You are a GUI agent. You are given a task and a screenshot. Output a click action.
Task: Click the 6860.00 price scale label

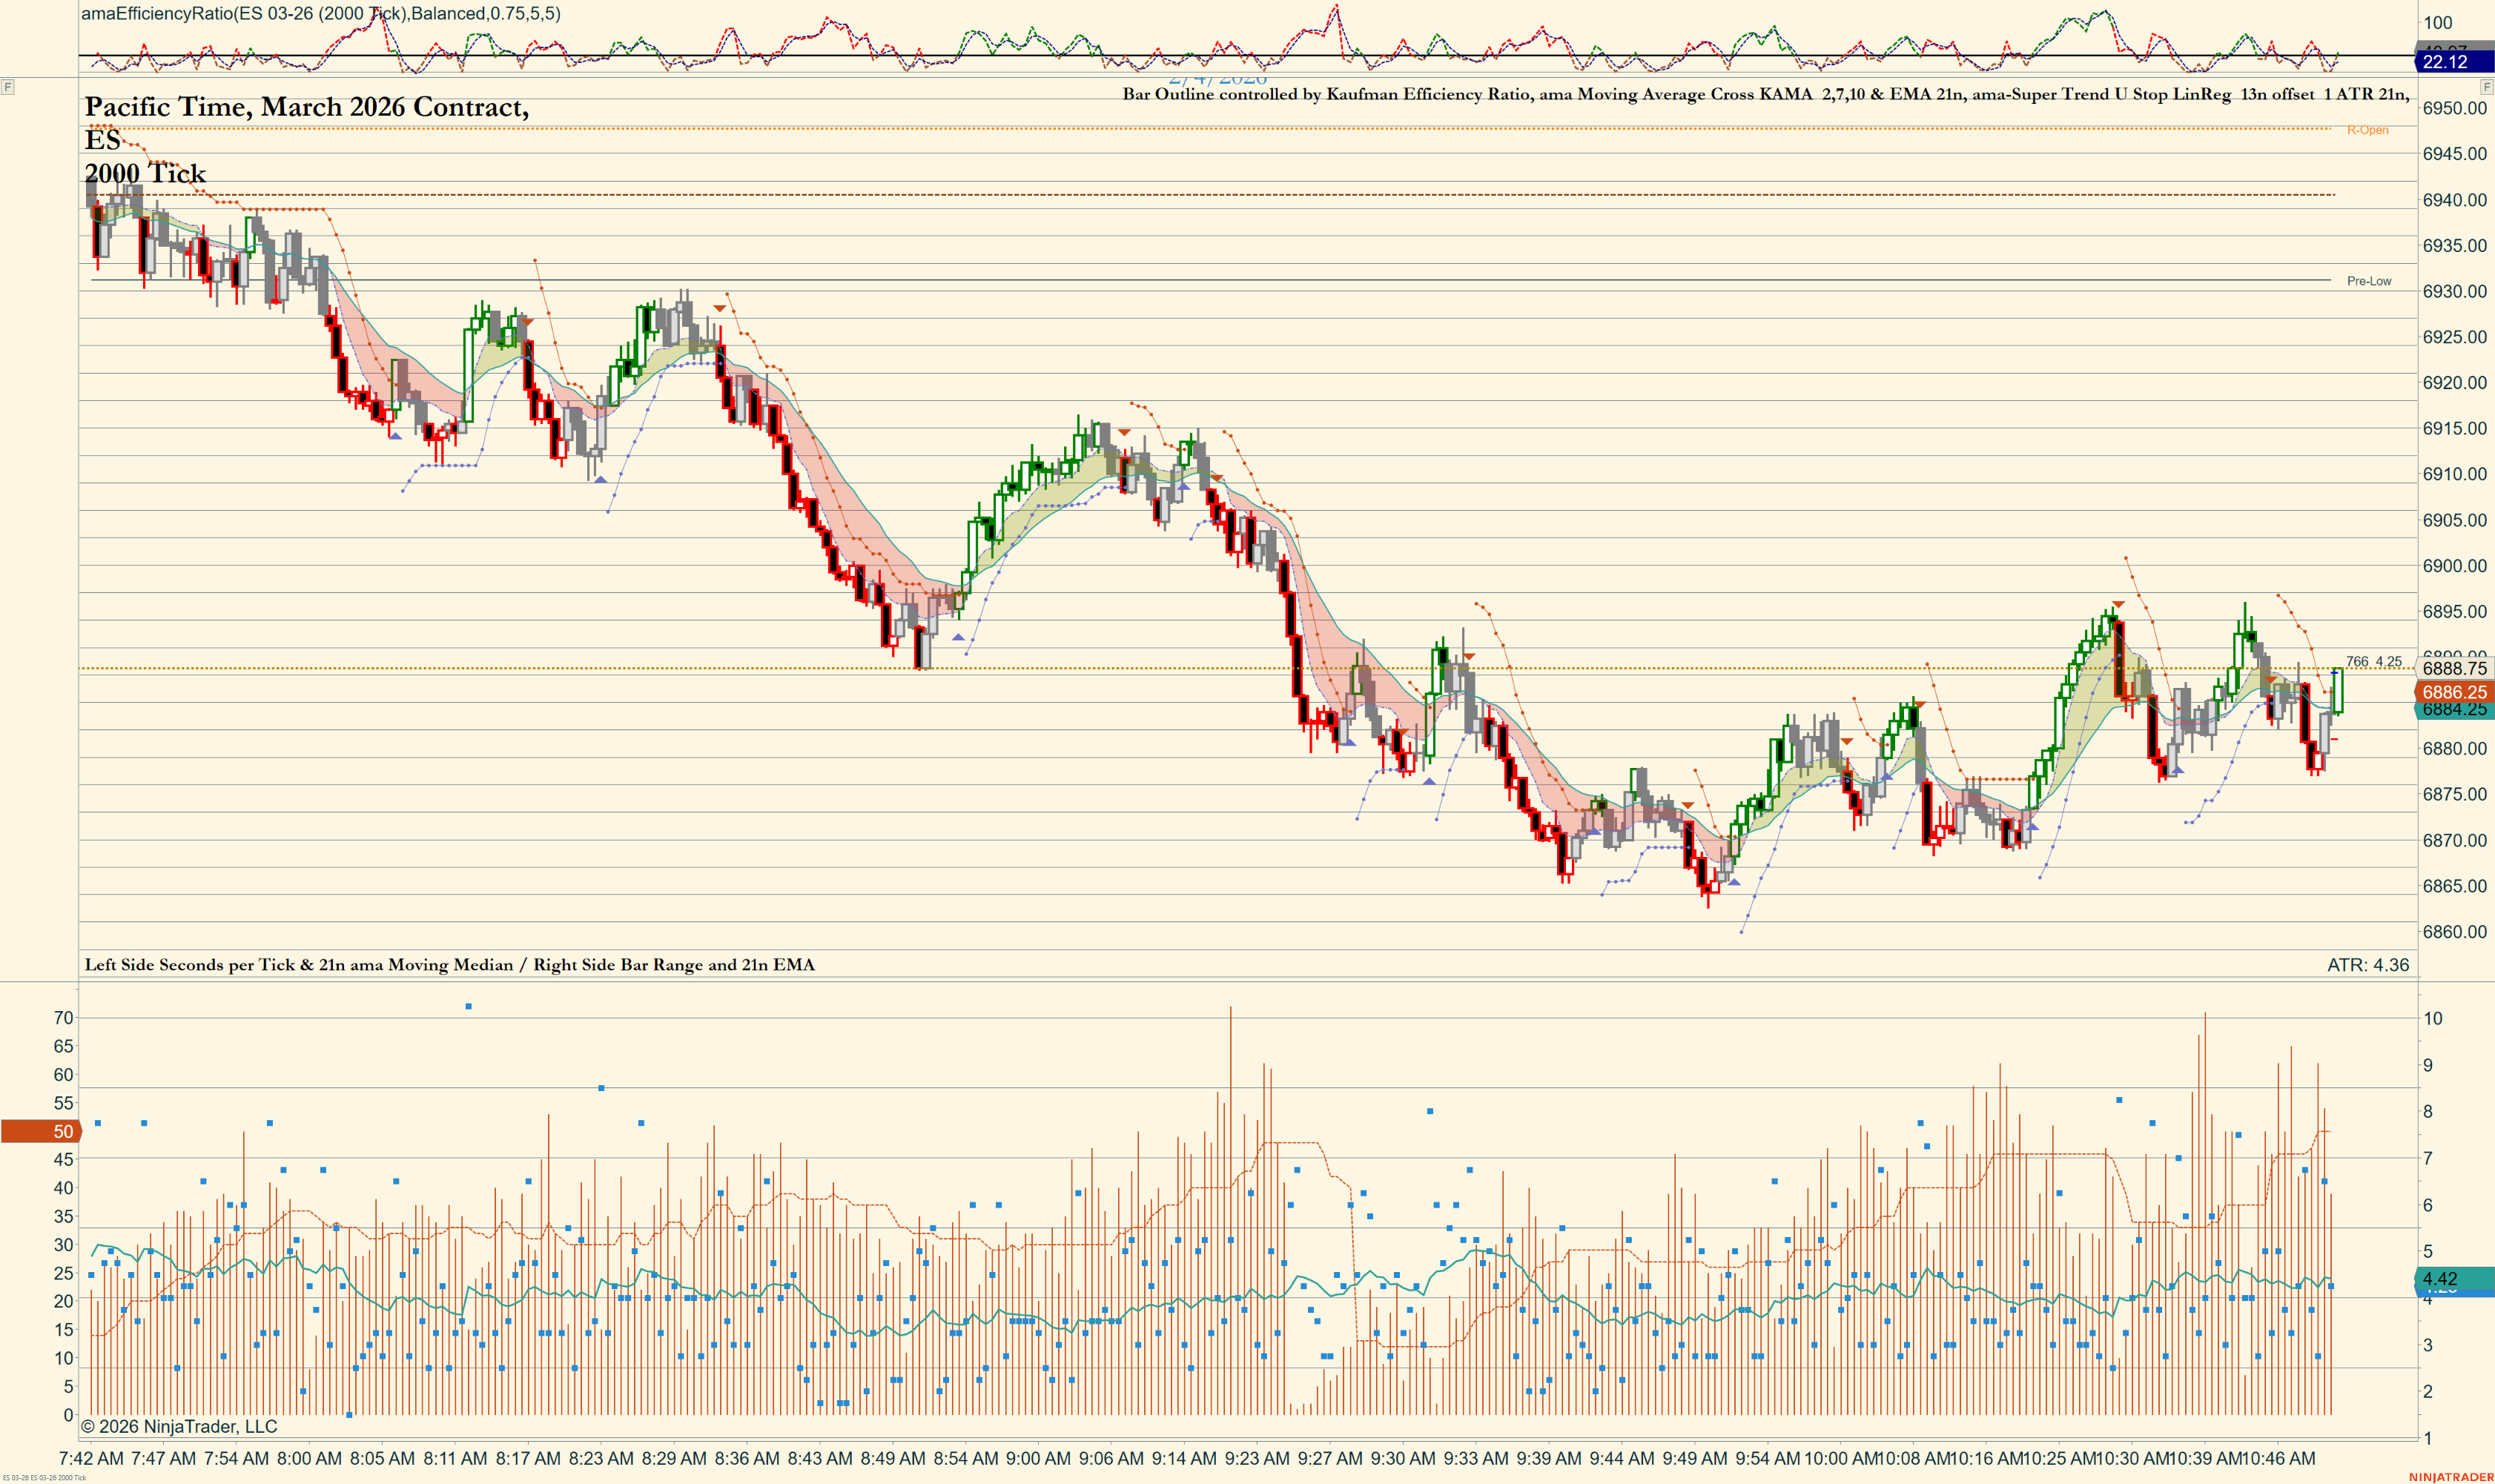[x=2454, y=932]
